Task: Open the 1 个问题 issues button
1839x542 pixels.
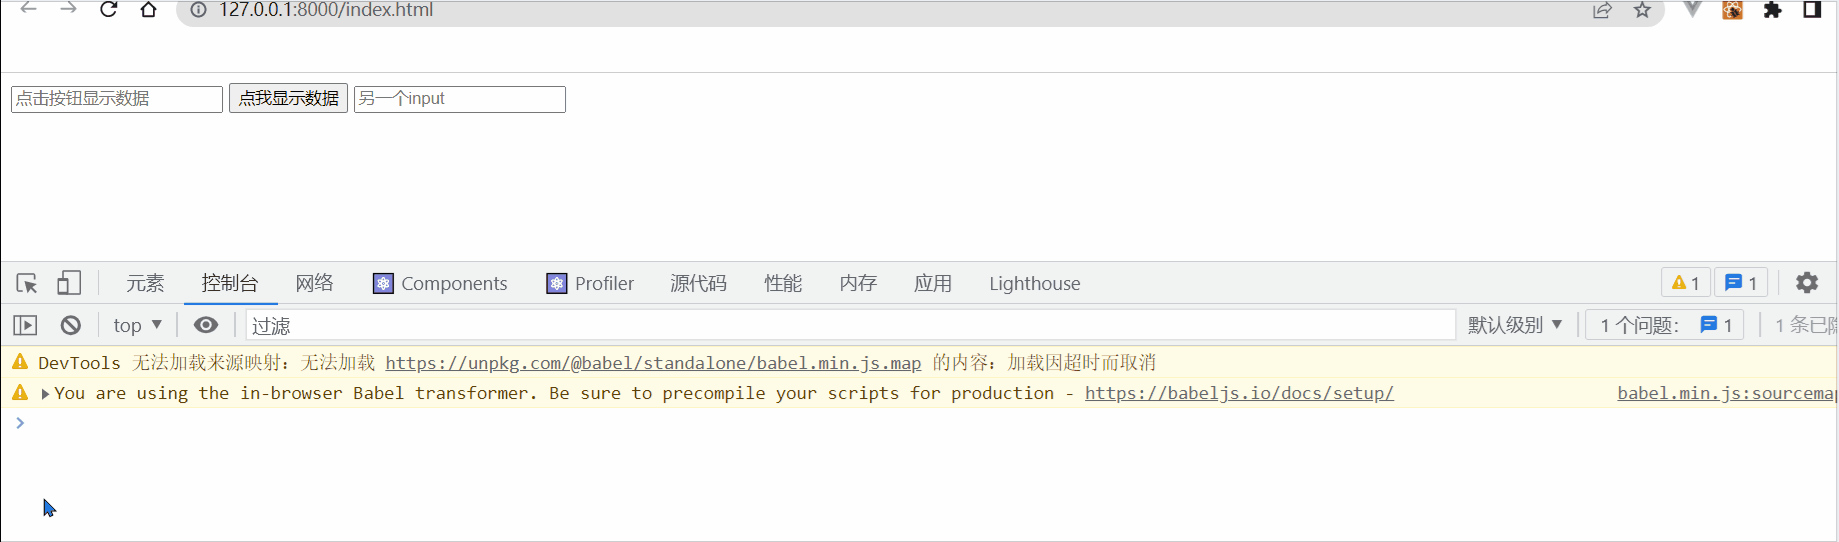Action: 1665,325
